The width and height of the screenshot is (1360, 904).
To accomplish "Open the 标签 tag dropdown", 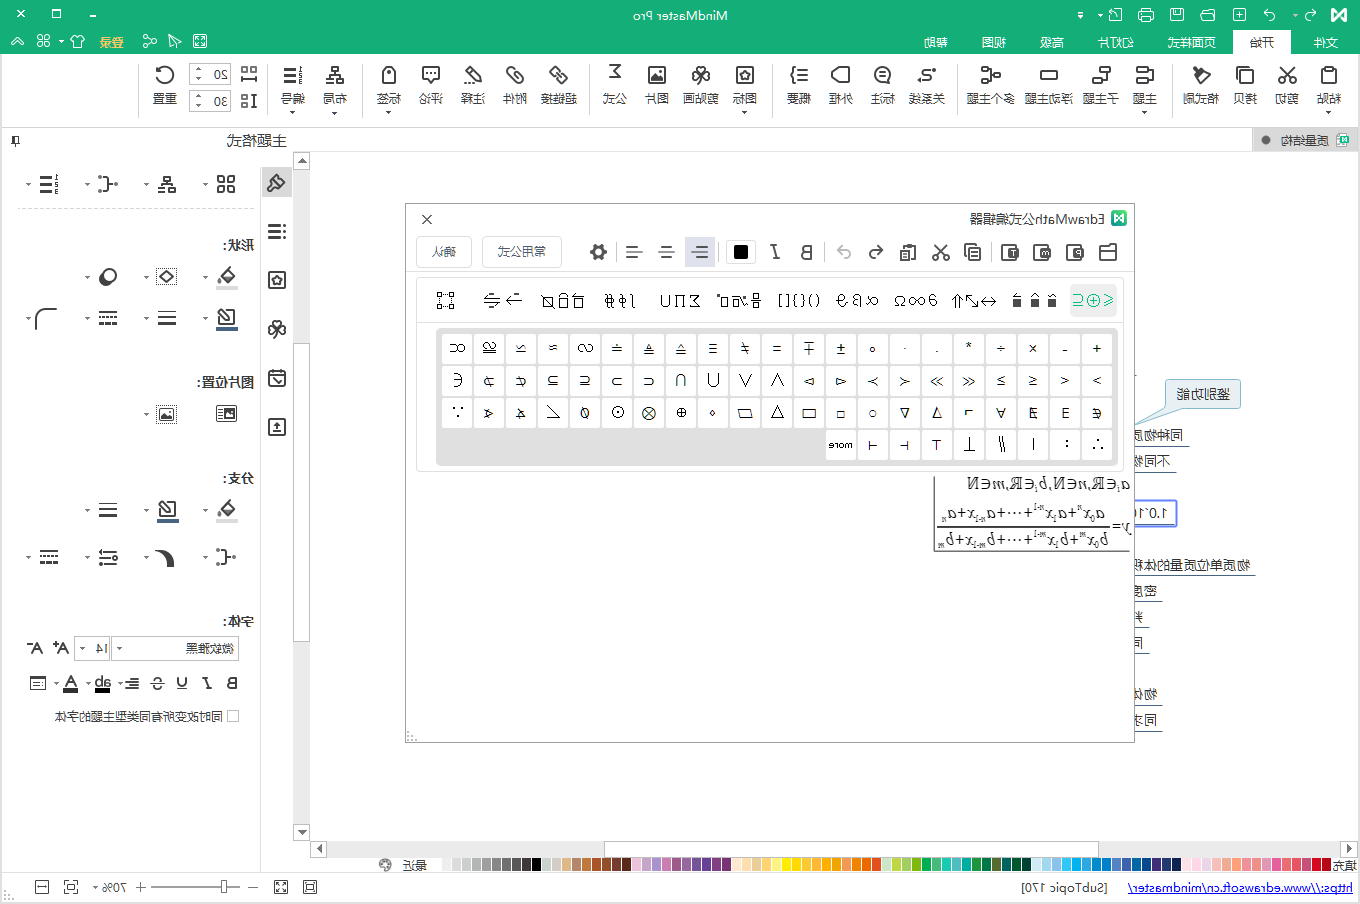I will [388, 112].
